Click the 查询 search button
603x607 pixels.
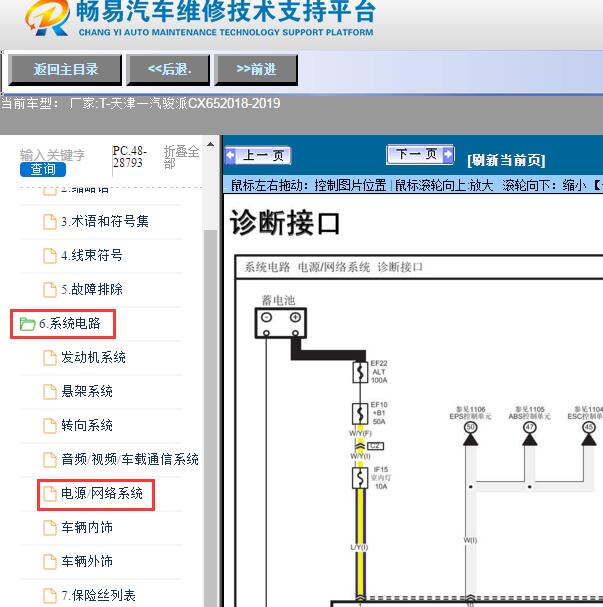(43, 169)
